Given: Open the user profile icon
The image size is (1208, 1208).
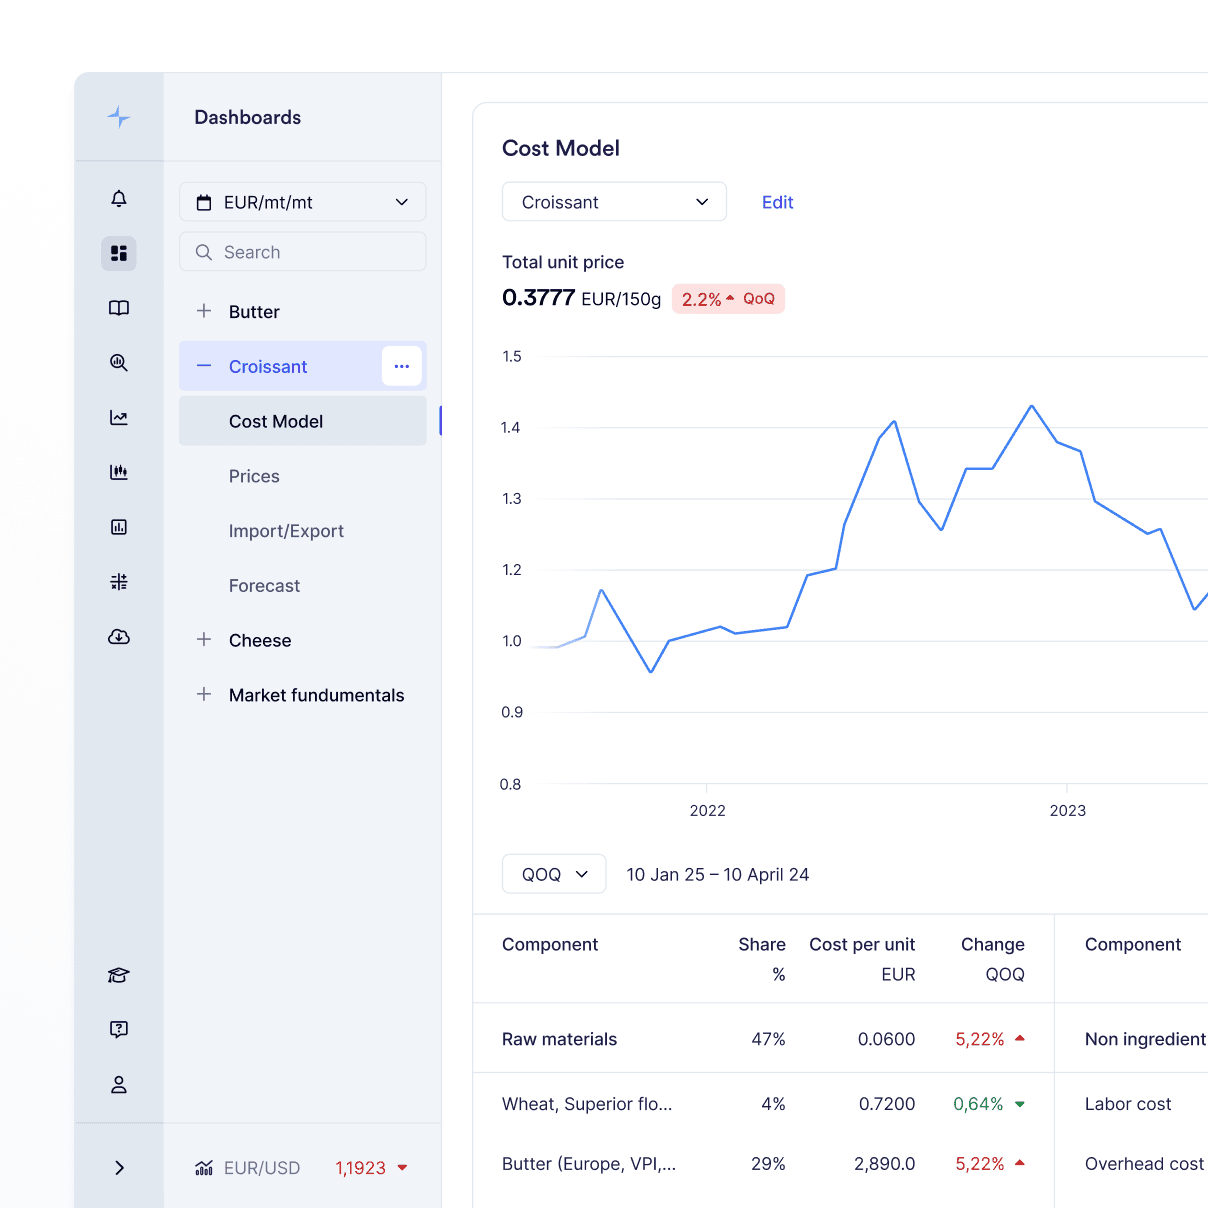Looking at the screenshot, I should [x=119, y=1085].
